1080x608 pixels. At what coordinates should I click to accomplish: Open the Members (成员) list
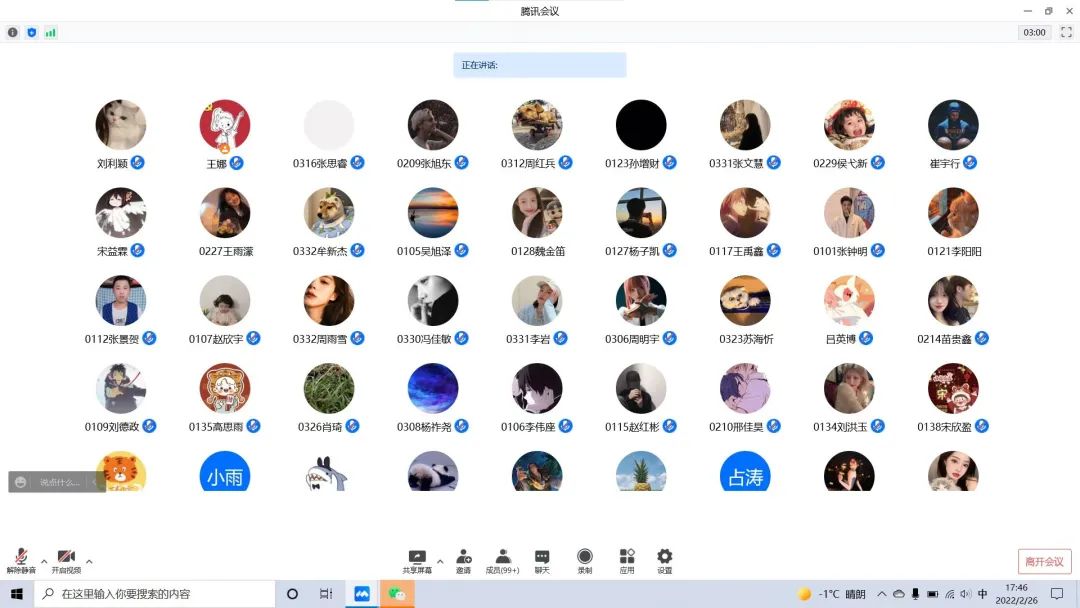click(x=502, y=560)
